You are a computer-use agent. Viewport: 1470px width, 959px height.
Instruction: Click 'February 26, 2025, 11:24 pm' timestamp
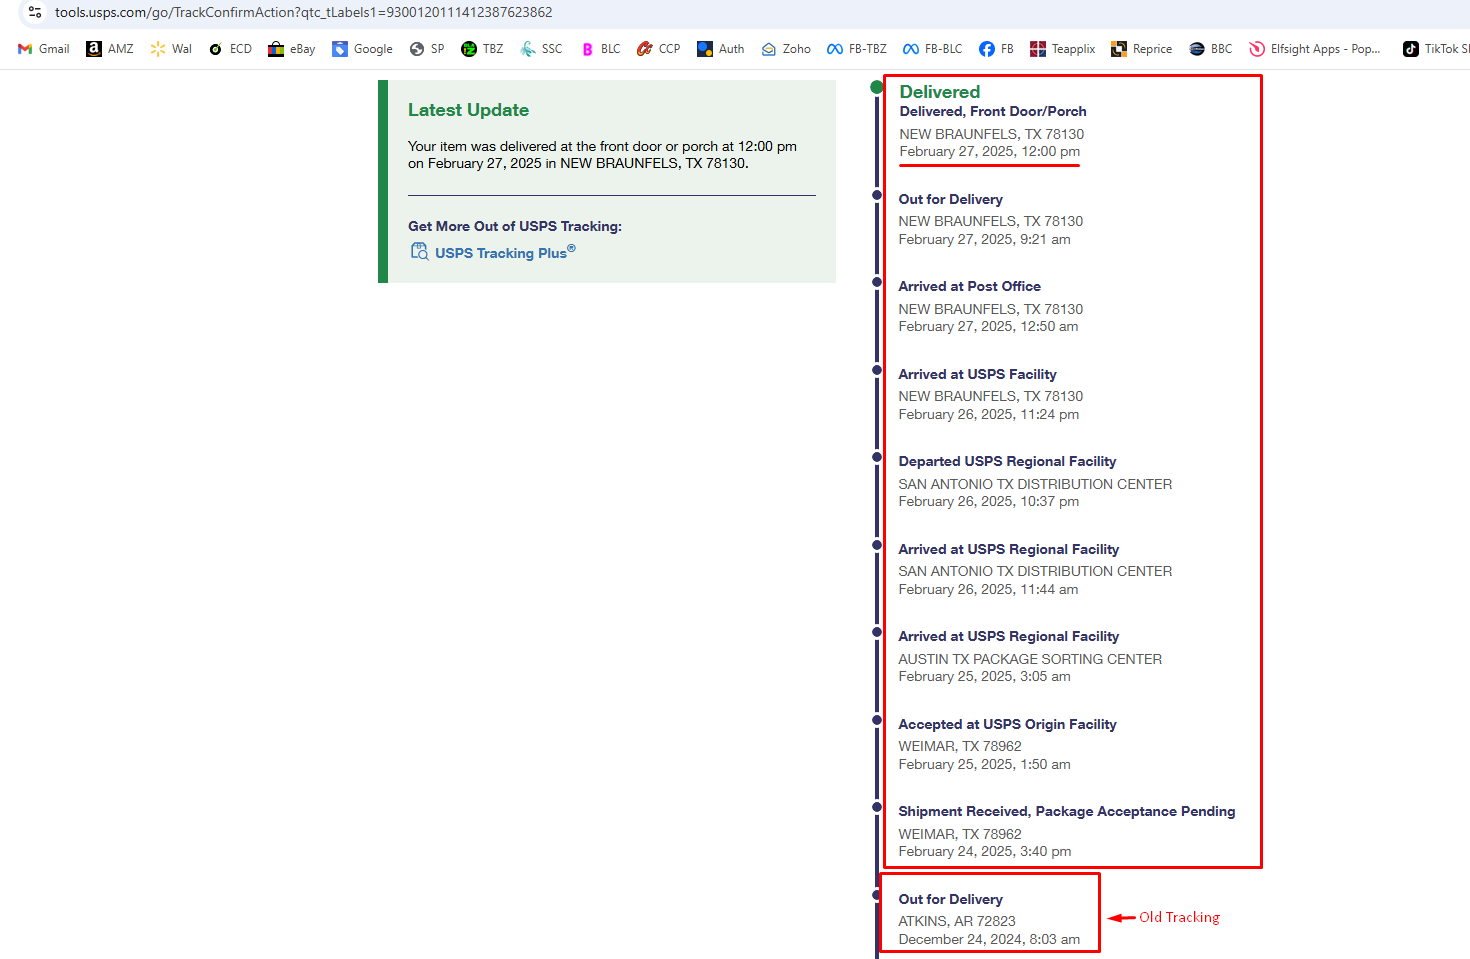988,414
